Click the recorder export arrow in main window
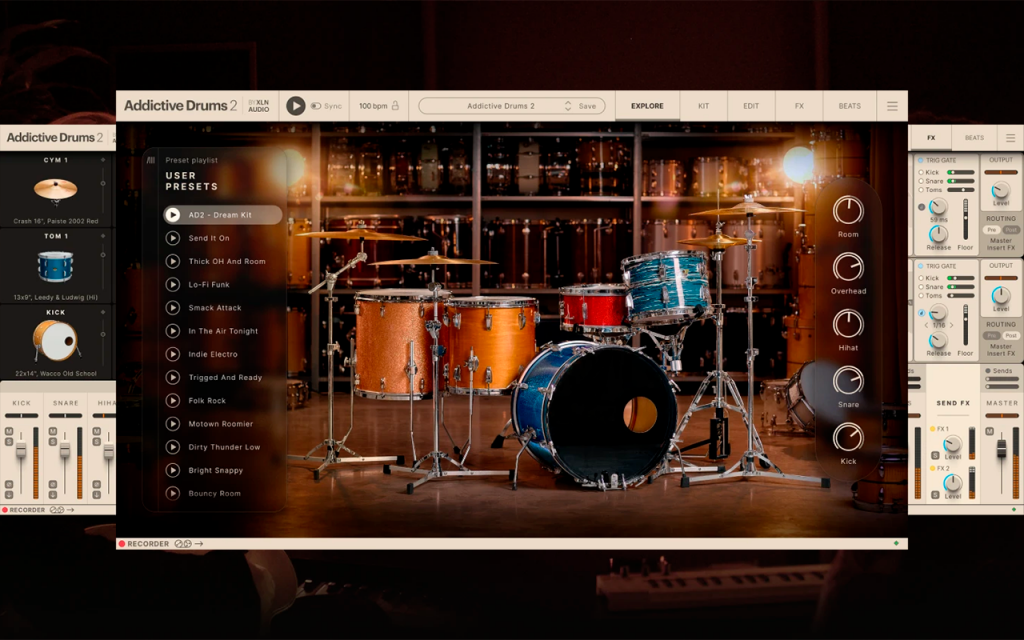The height and width of the screenshot is (640, 1024). click(199, 543)
